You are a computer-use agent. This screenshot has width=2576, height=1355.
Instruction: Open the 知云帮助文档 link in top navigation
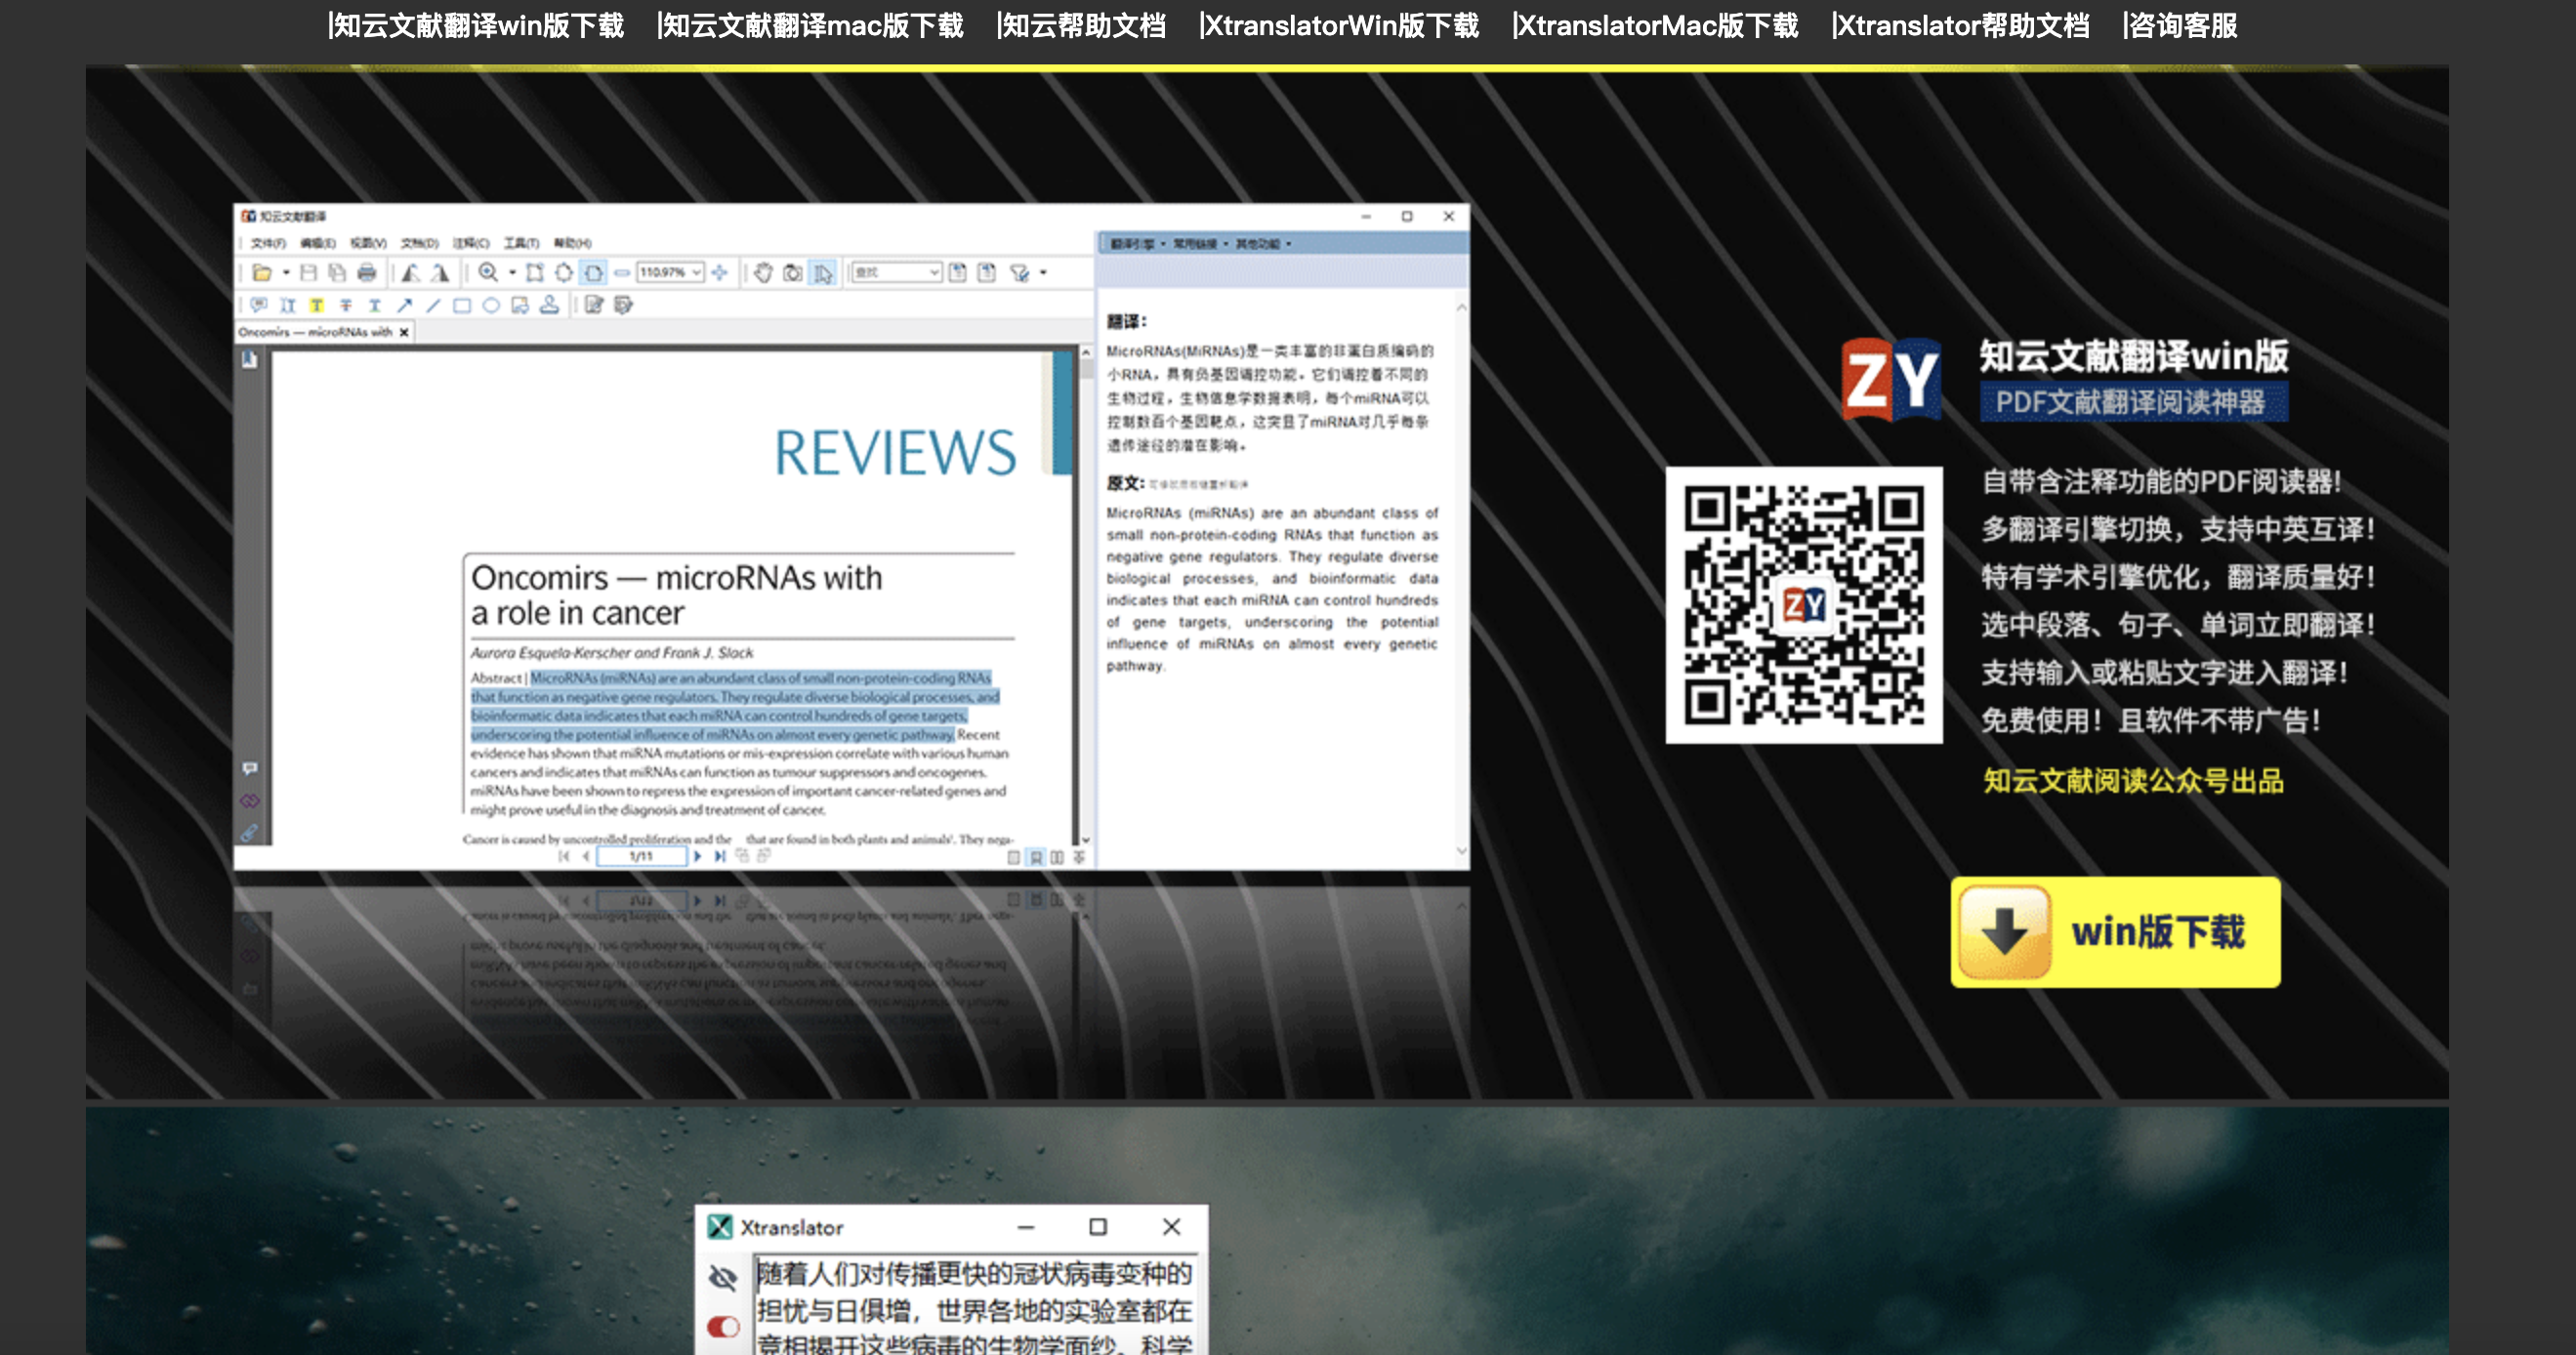(x=1082, y=25)
